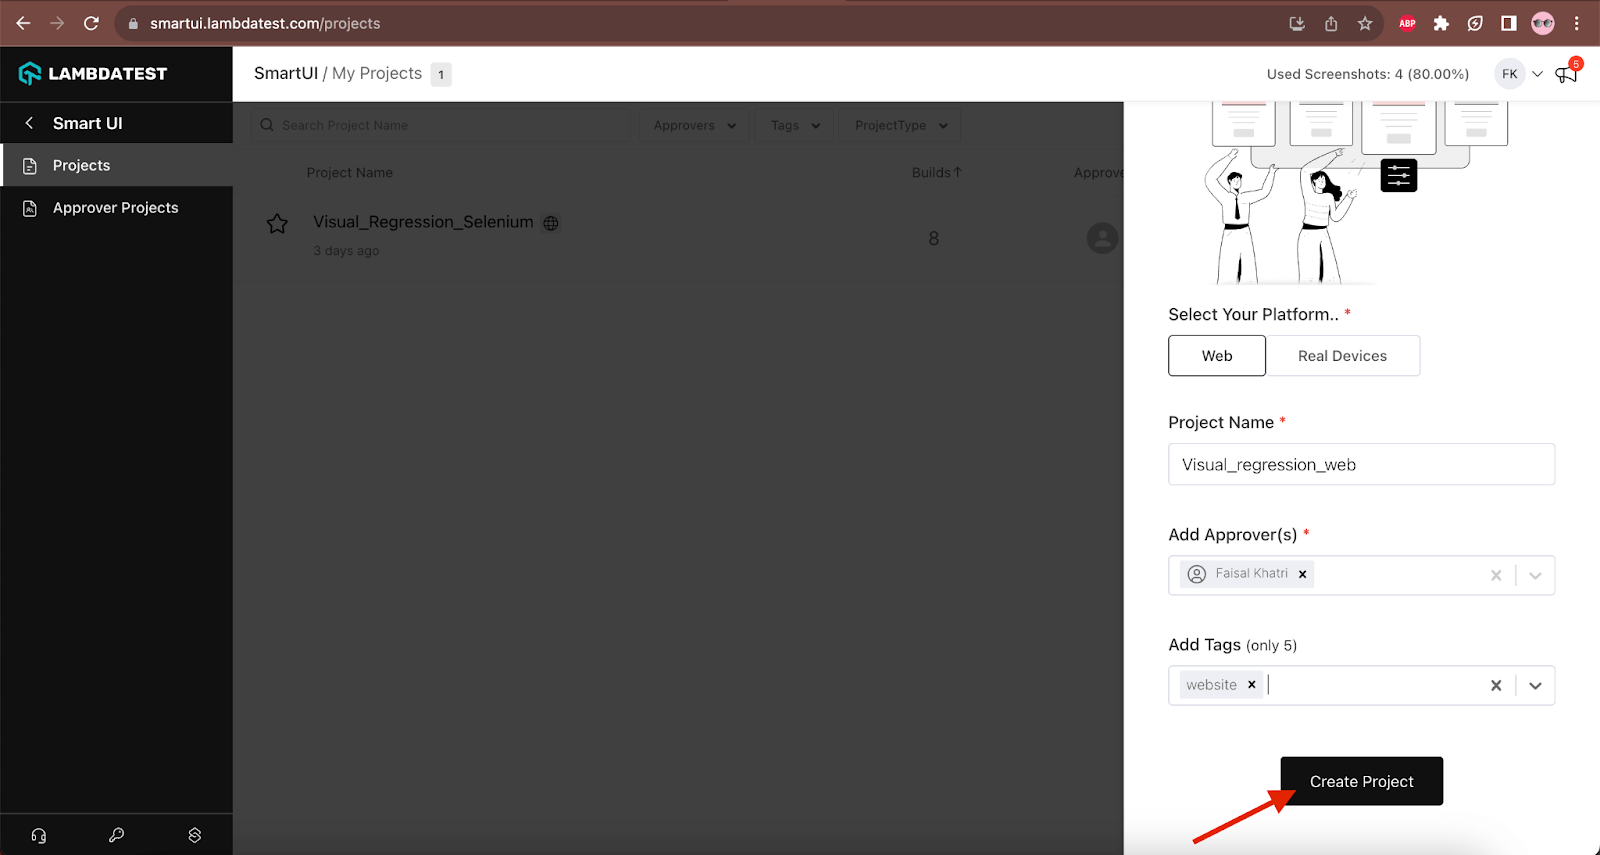Expand the user account menu chevron

pyautogui.click(x=1537, y=74)
